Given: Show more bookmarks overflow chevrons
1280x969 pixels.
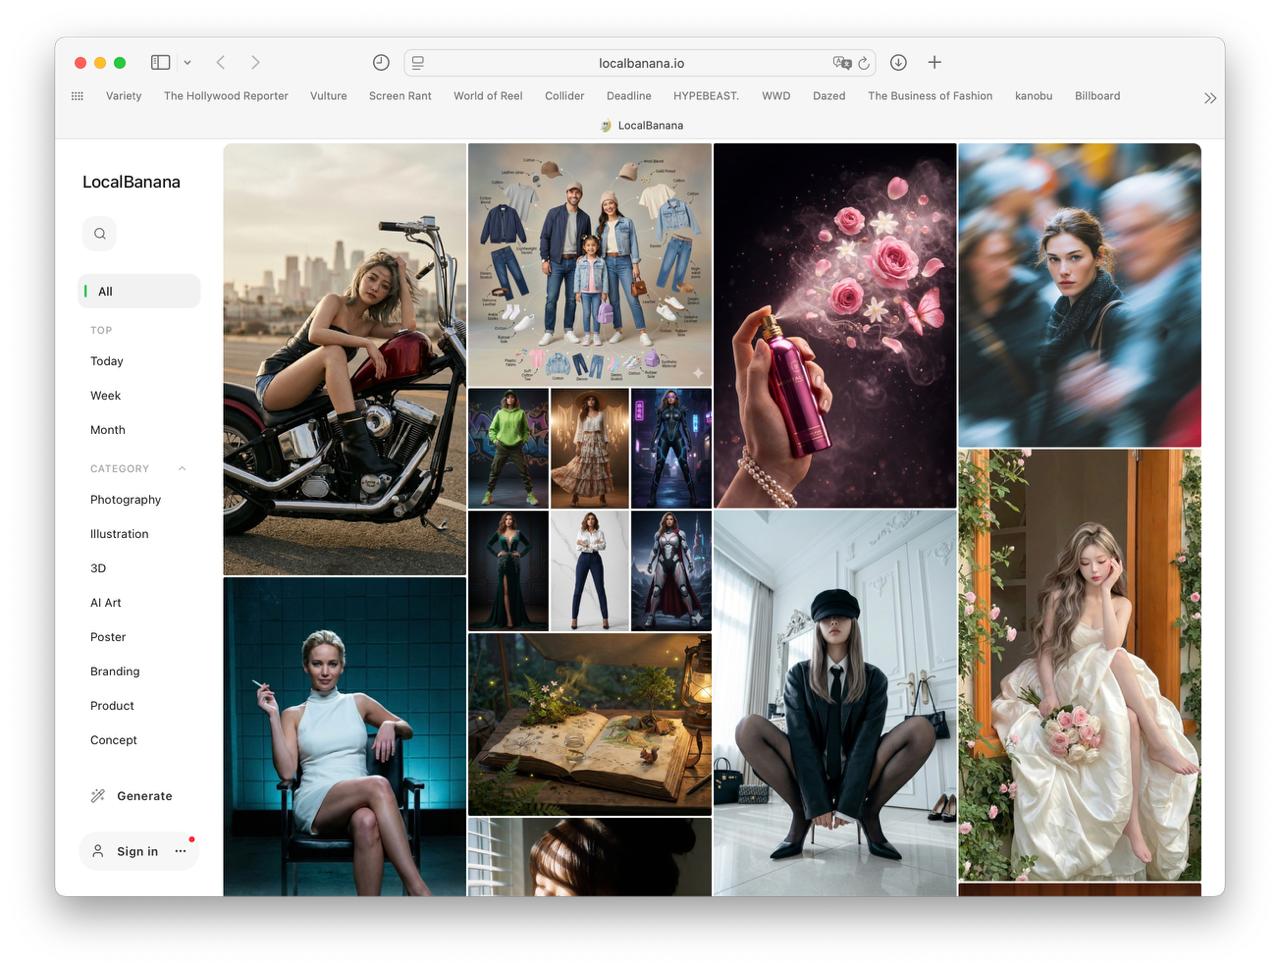Looking at the screenshot, I should tap(1210, 97).
